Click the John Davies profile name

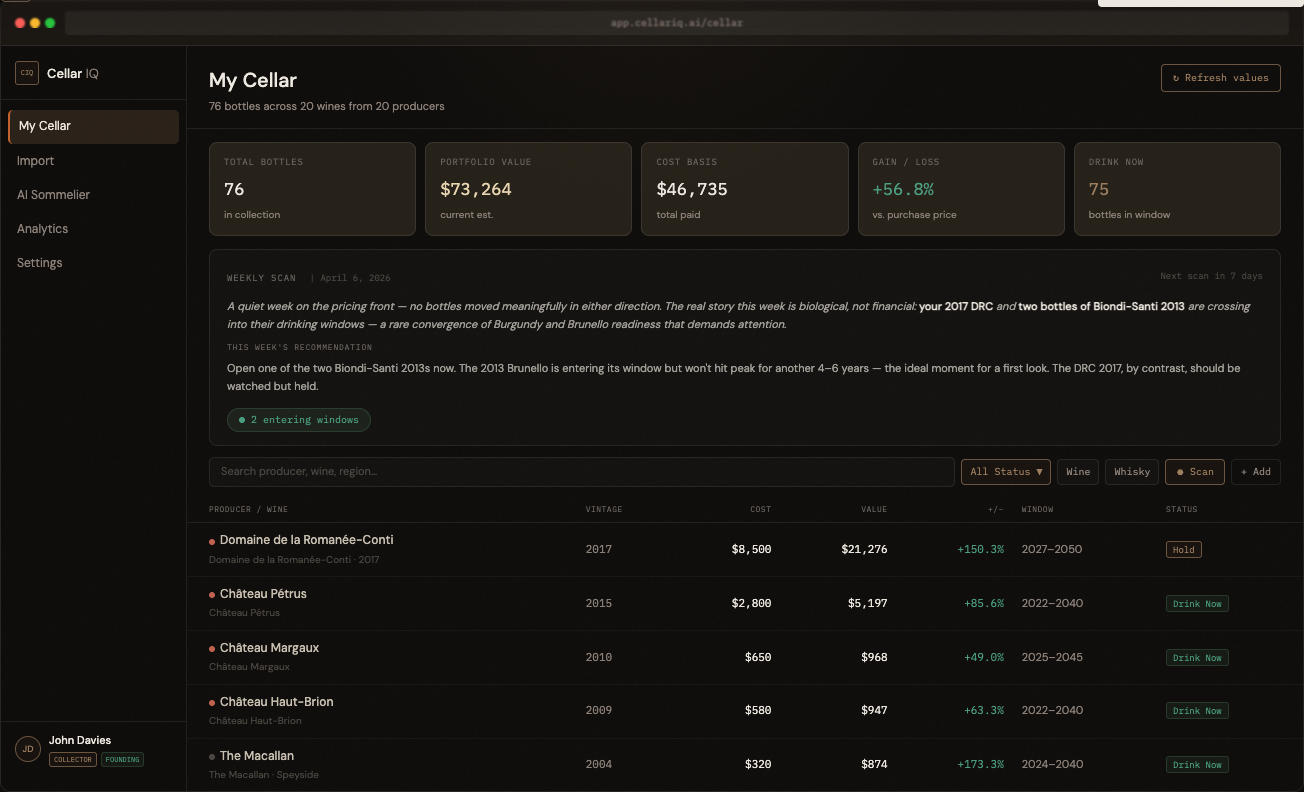click(x=80, y=741)
